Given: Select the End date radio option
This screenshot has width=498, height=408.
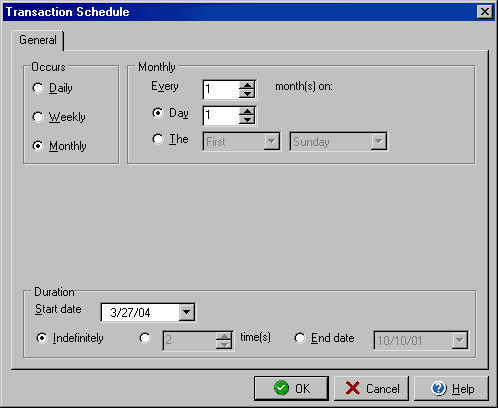Looking at the screenshot, I should (300, 338).
